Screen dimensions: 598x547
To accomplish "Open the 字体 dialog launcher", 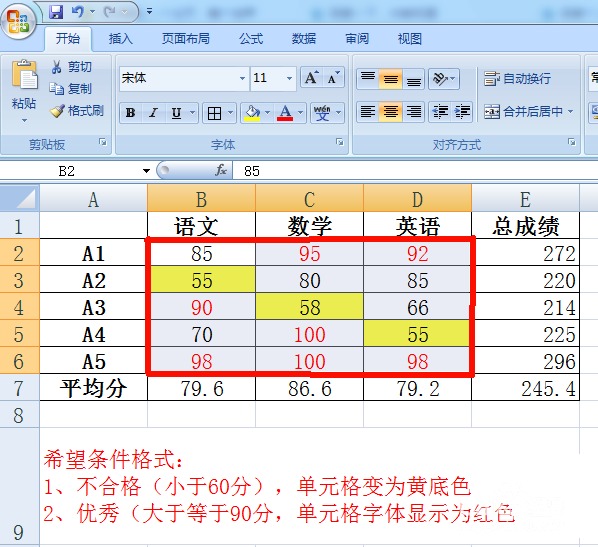I will point(339,142).
